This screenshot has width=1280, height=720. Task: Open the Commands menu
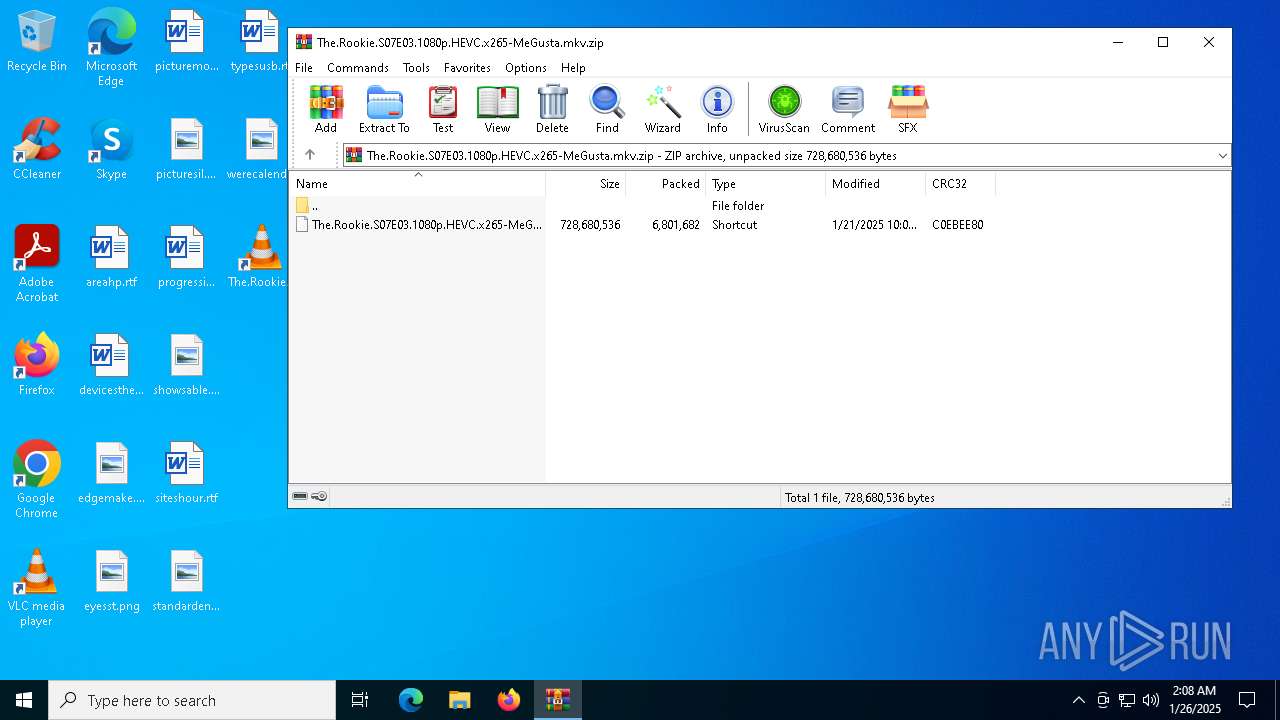358,68
